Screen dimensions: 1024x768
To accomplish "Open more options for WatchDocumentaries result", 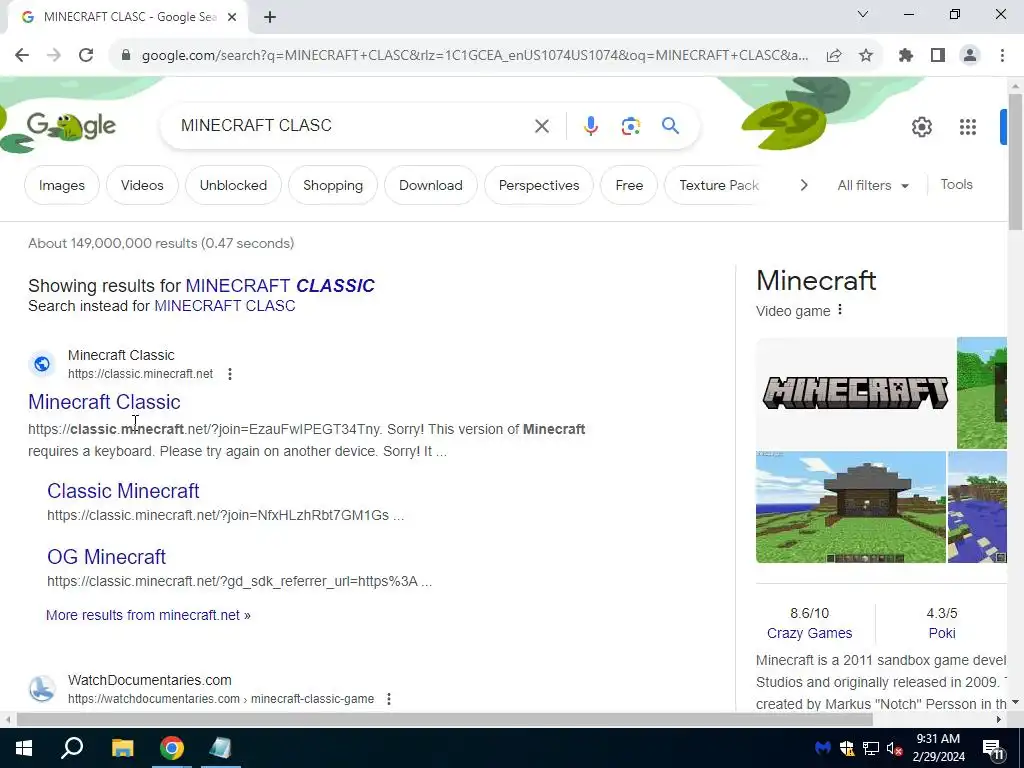I will pyautogui.click(x=389, y=699).
